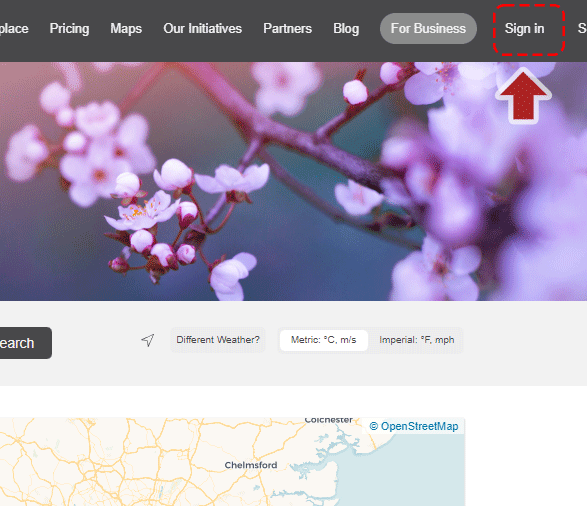Open Our Initiatives in navigation bar
The image size is (587, 506).
click(x=203, y=29)
